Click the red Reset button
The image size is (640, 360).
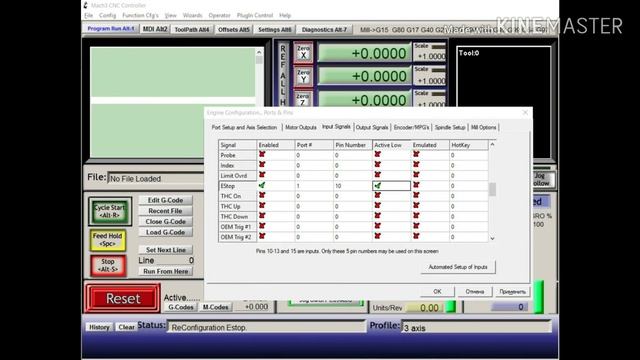pos(123,298)
